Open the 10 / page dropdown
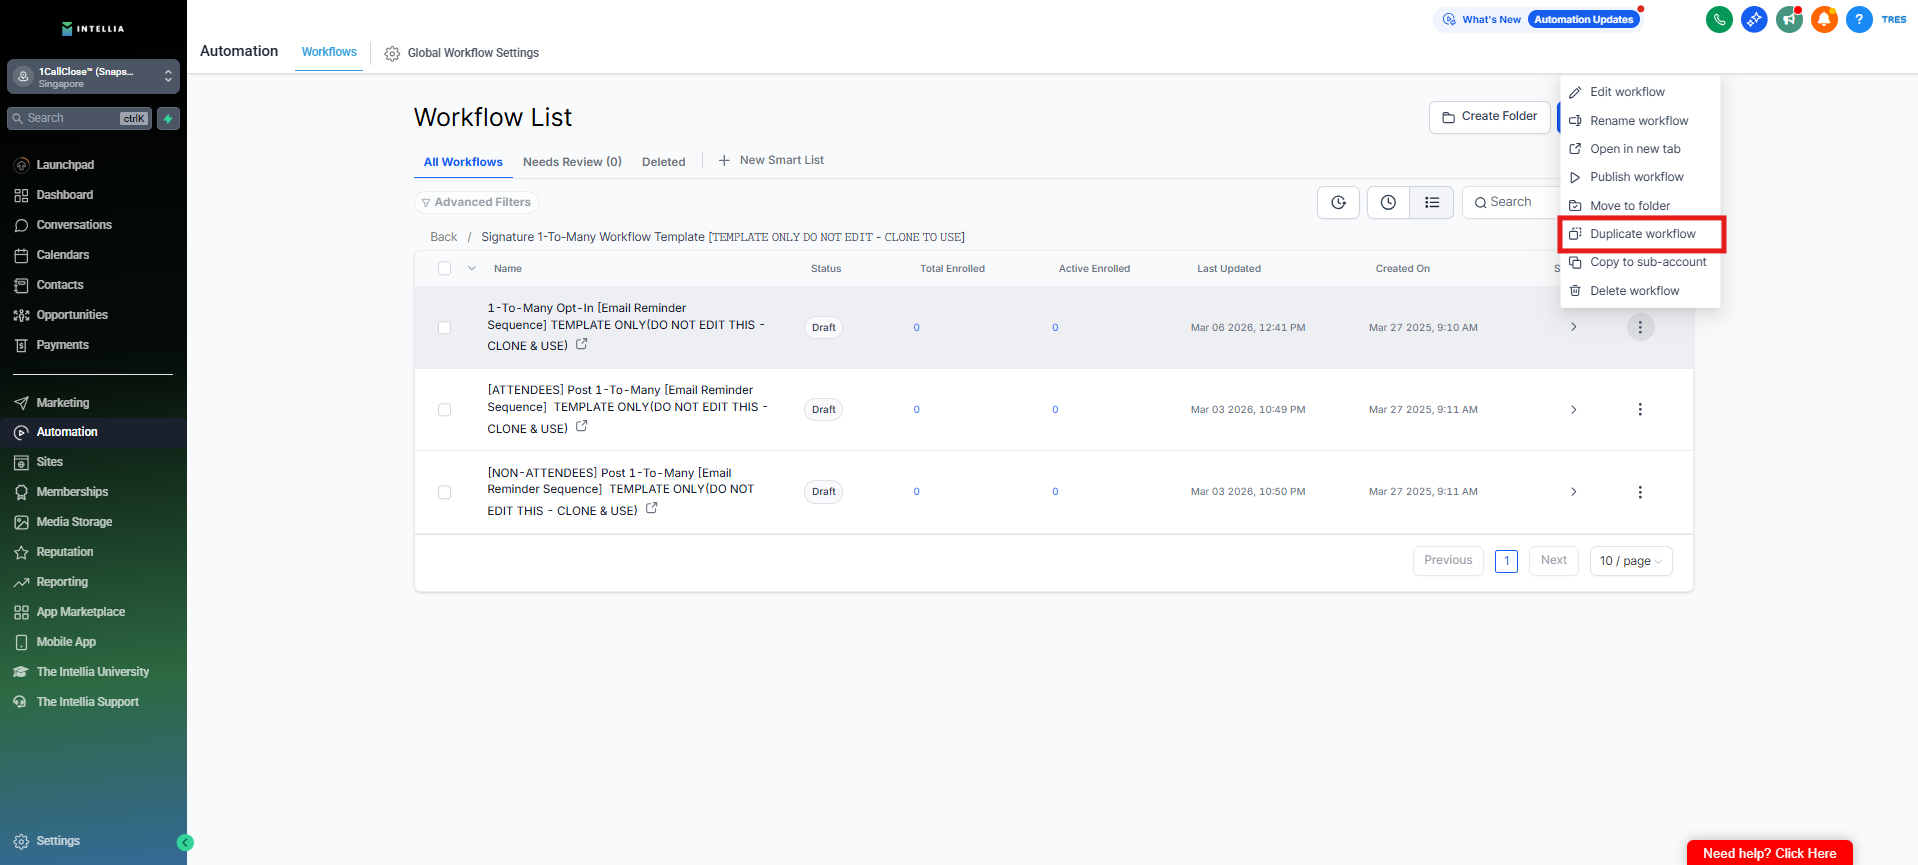This screenshot has width=1918, height=865. pos(1630,561)
